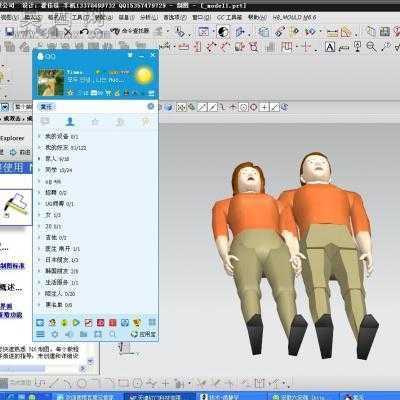Click the left panel horizontal scrollbar
This screenshot has width=400, height=400.
pos(43,368)
